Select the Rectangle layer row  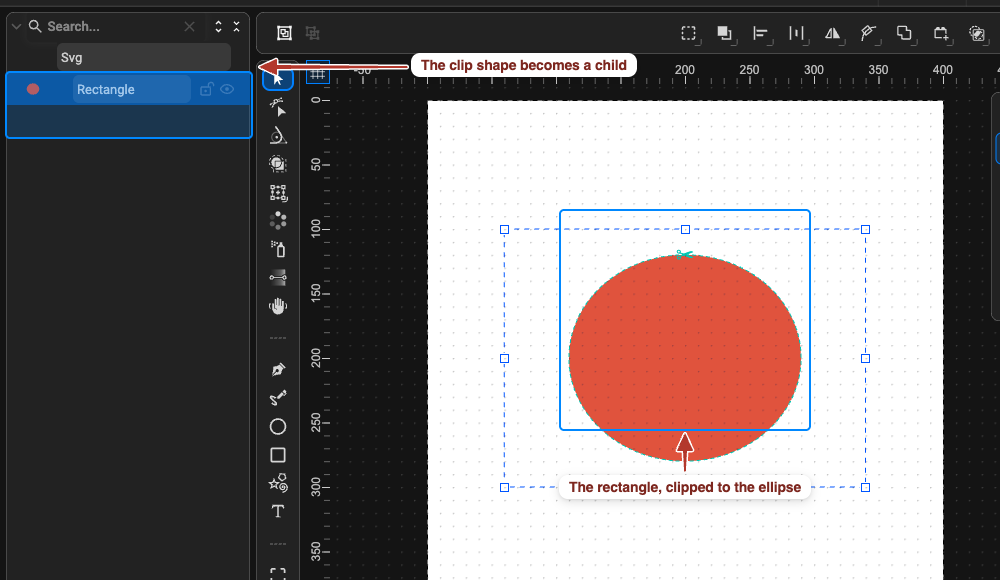click(129, 89)
